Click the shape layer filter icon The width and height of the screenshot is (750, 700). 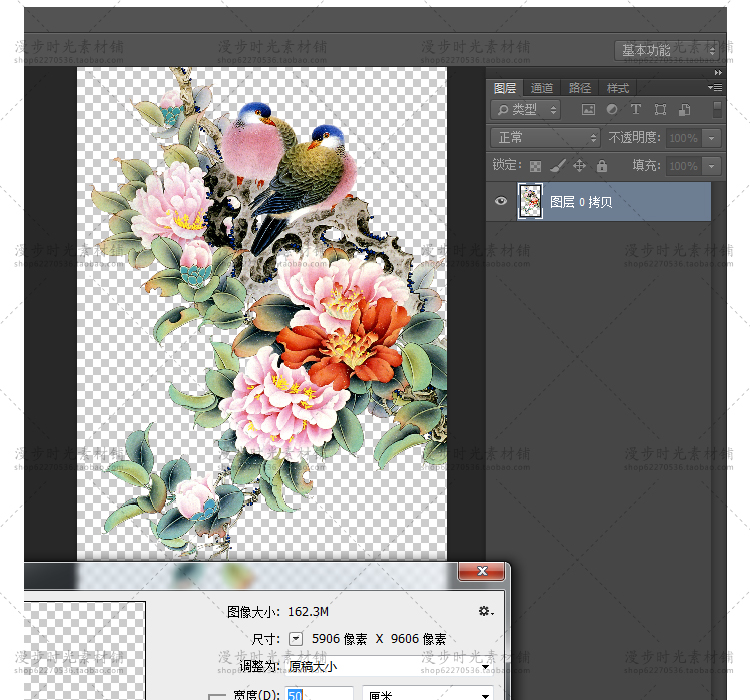point(660,110)
